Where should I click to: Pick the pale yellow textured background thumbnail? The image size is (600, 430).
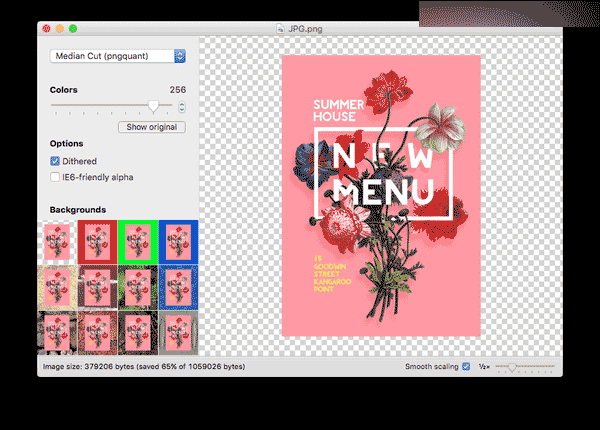[58, 287]
